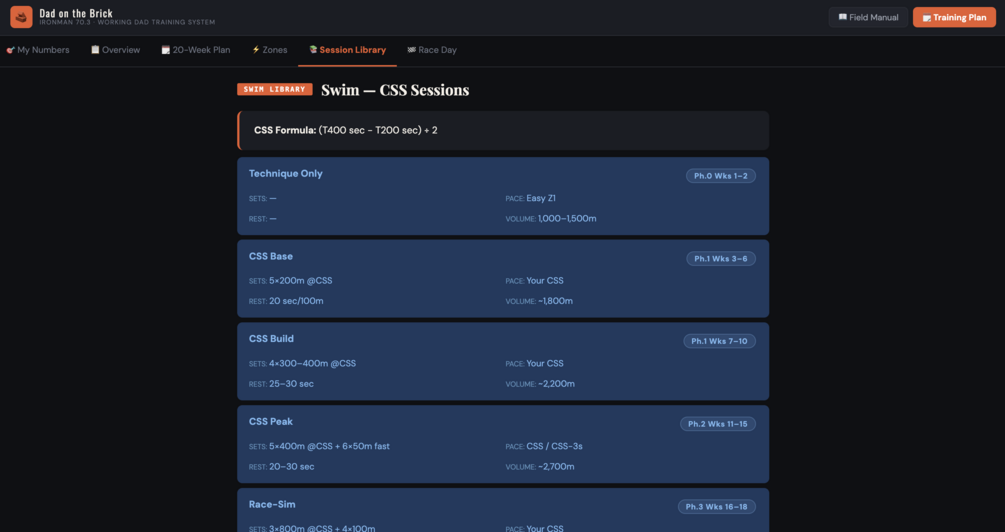The height and width of the screenshot is (532, 1005).
Task: Click the Ph.2 Wks 11–15 badge
Action: tap(717, 424)
